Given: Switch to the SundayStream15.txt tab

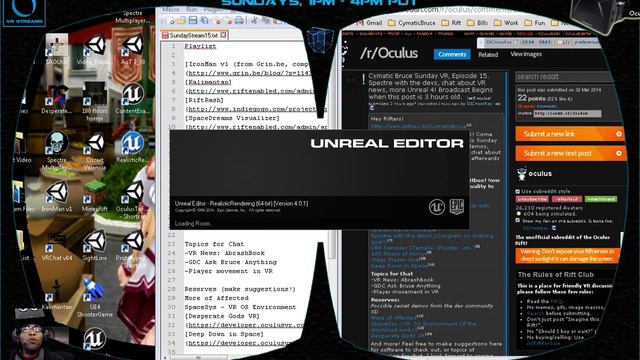Looking at the screenshot, I should click(194, 35).
